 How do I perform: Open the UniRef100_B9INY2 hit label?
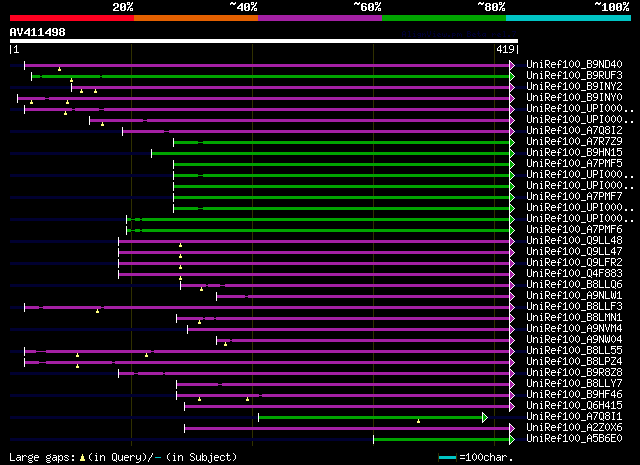(x=574, y=87)
